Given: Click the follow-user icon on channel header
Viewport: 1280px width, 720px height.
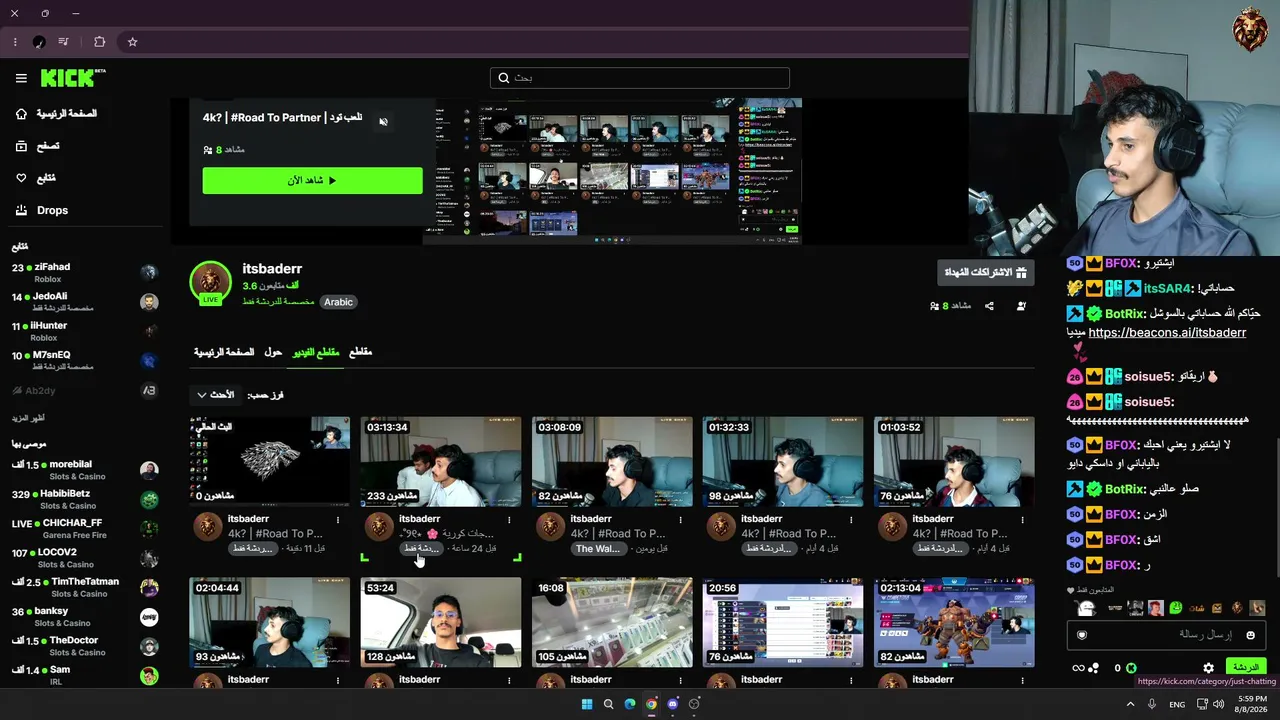Looking at the screenshot, I should point(1021,306).
